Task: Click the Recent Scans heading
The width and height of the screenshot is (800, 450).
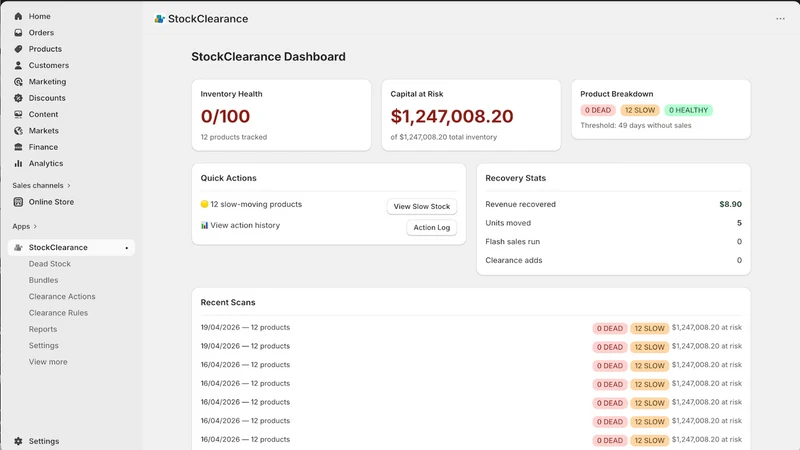Action: (228, 303)
